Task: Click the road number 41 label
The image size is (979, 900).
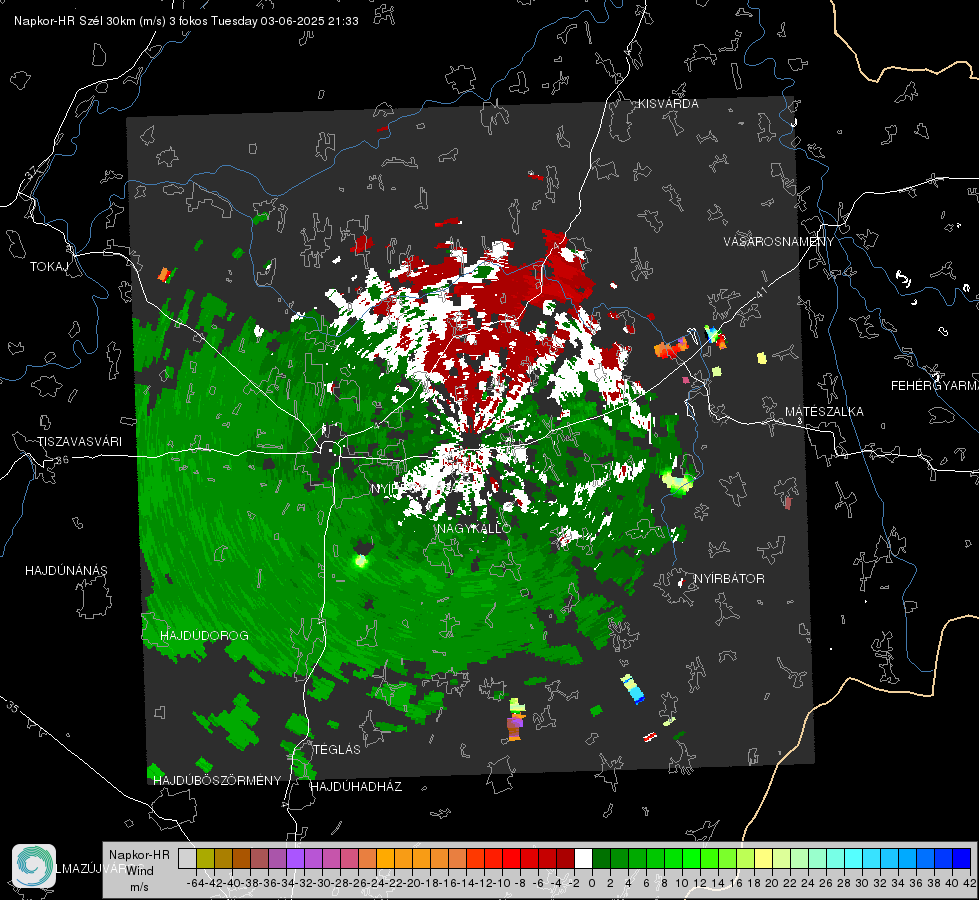Action: (x=761, y=292)
